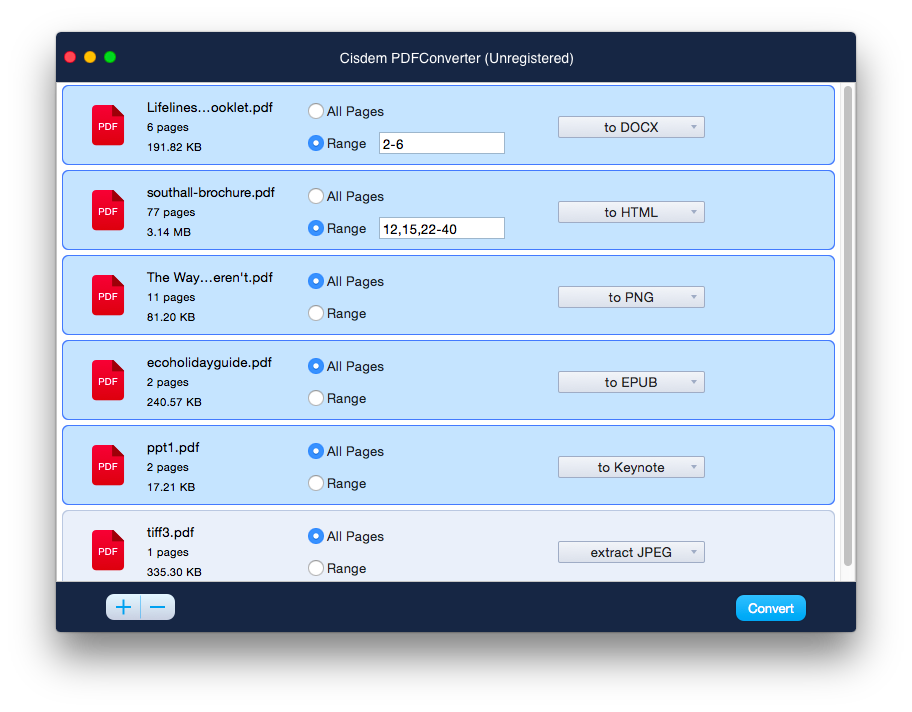Open the extract JPEG dropdown for tiff3.pdf

[631, 551]
